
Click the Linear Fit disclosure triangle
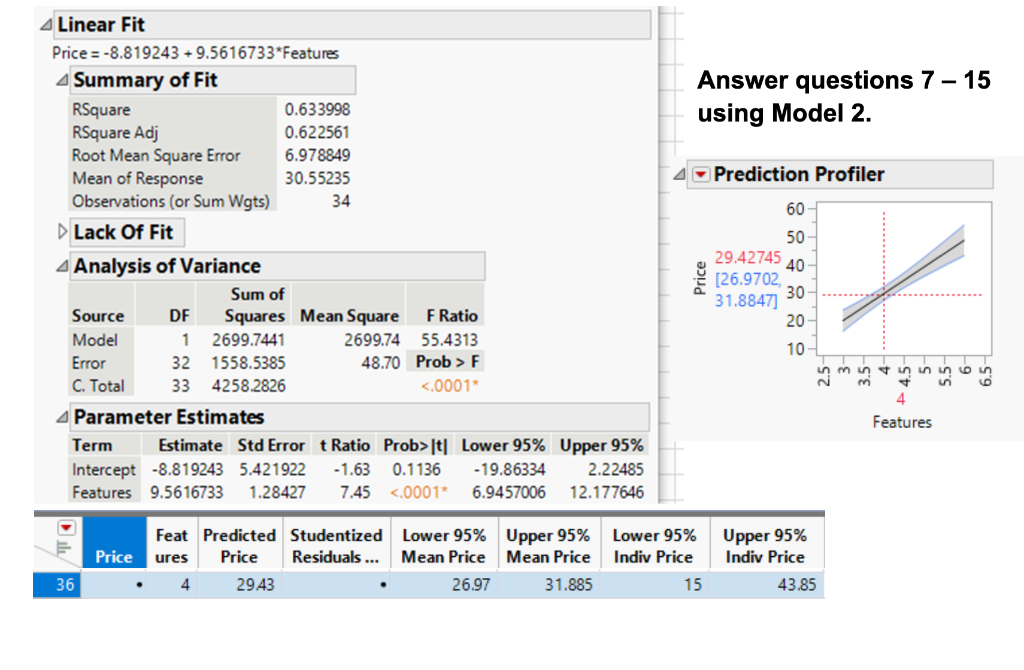(x=45, y=24)
